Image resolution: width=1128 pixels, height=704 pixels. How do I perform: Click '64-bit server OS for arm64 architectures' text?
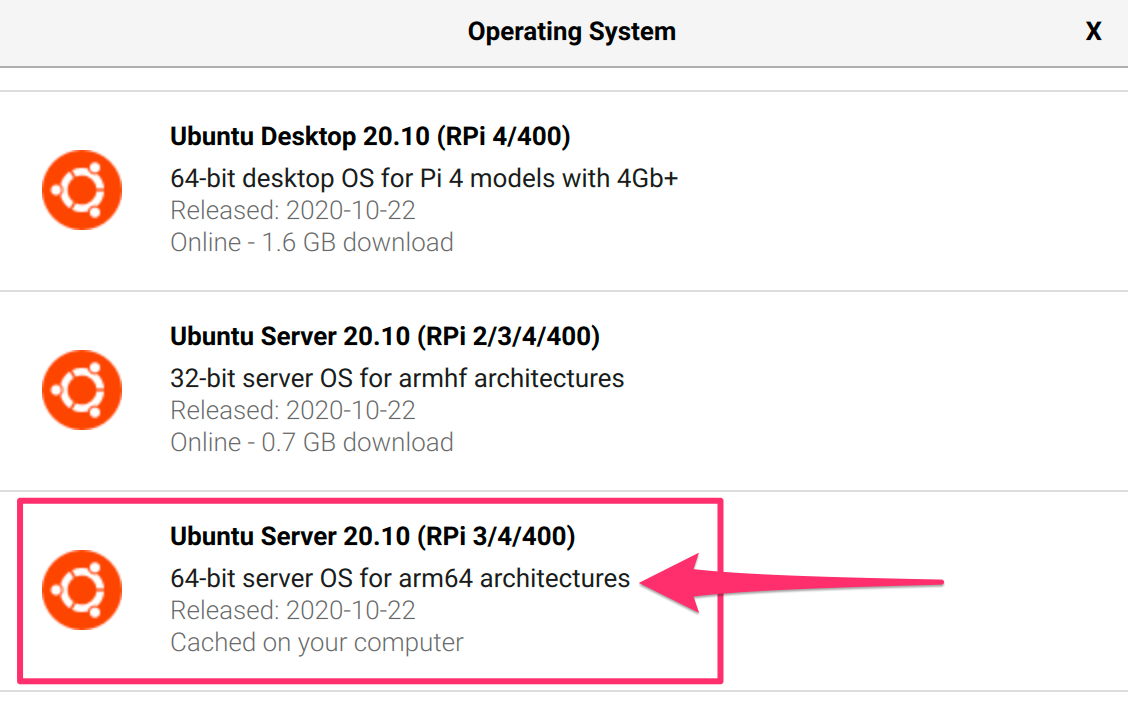[400, 578]
